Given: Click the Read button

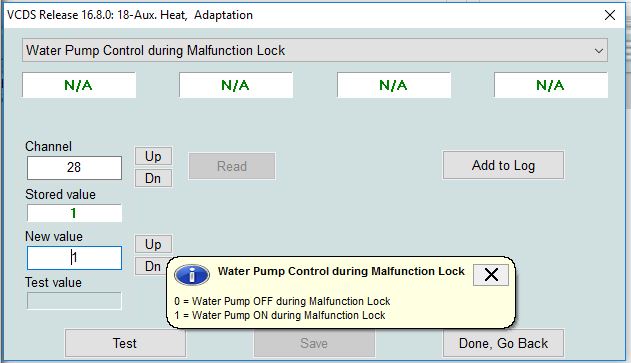Looking at the screenshot, I should (x=232, y=166).
